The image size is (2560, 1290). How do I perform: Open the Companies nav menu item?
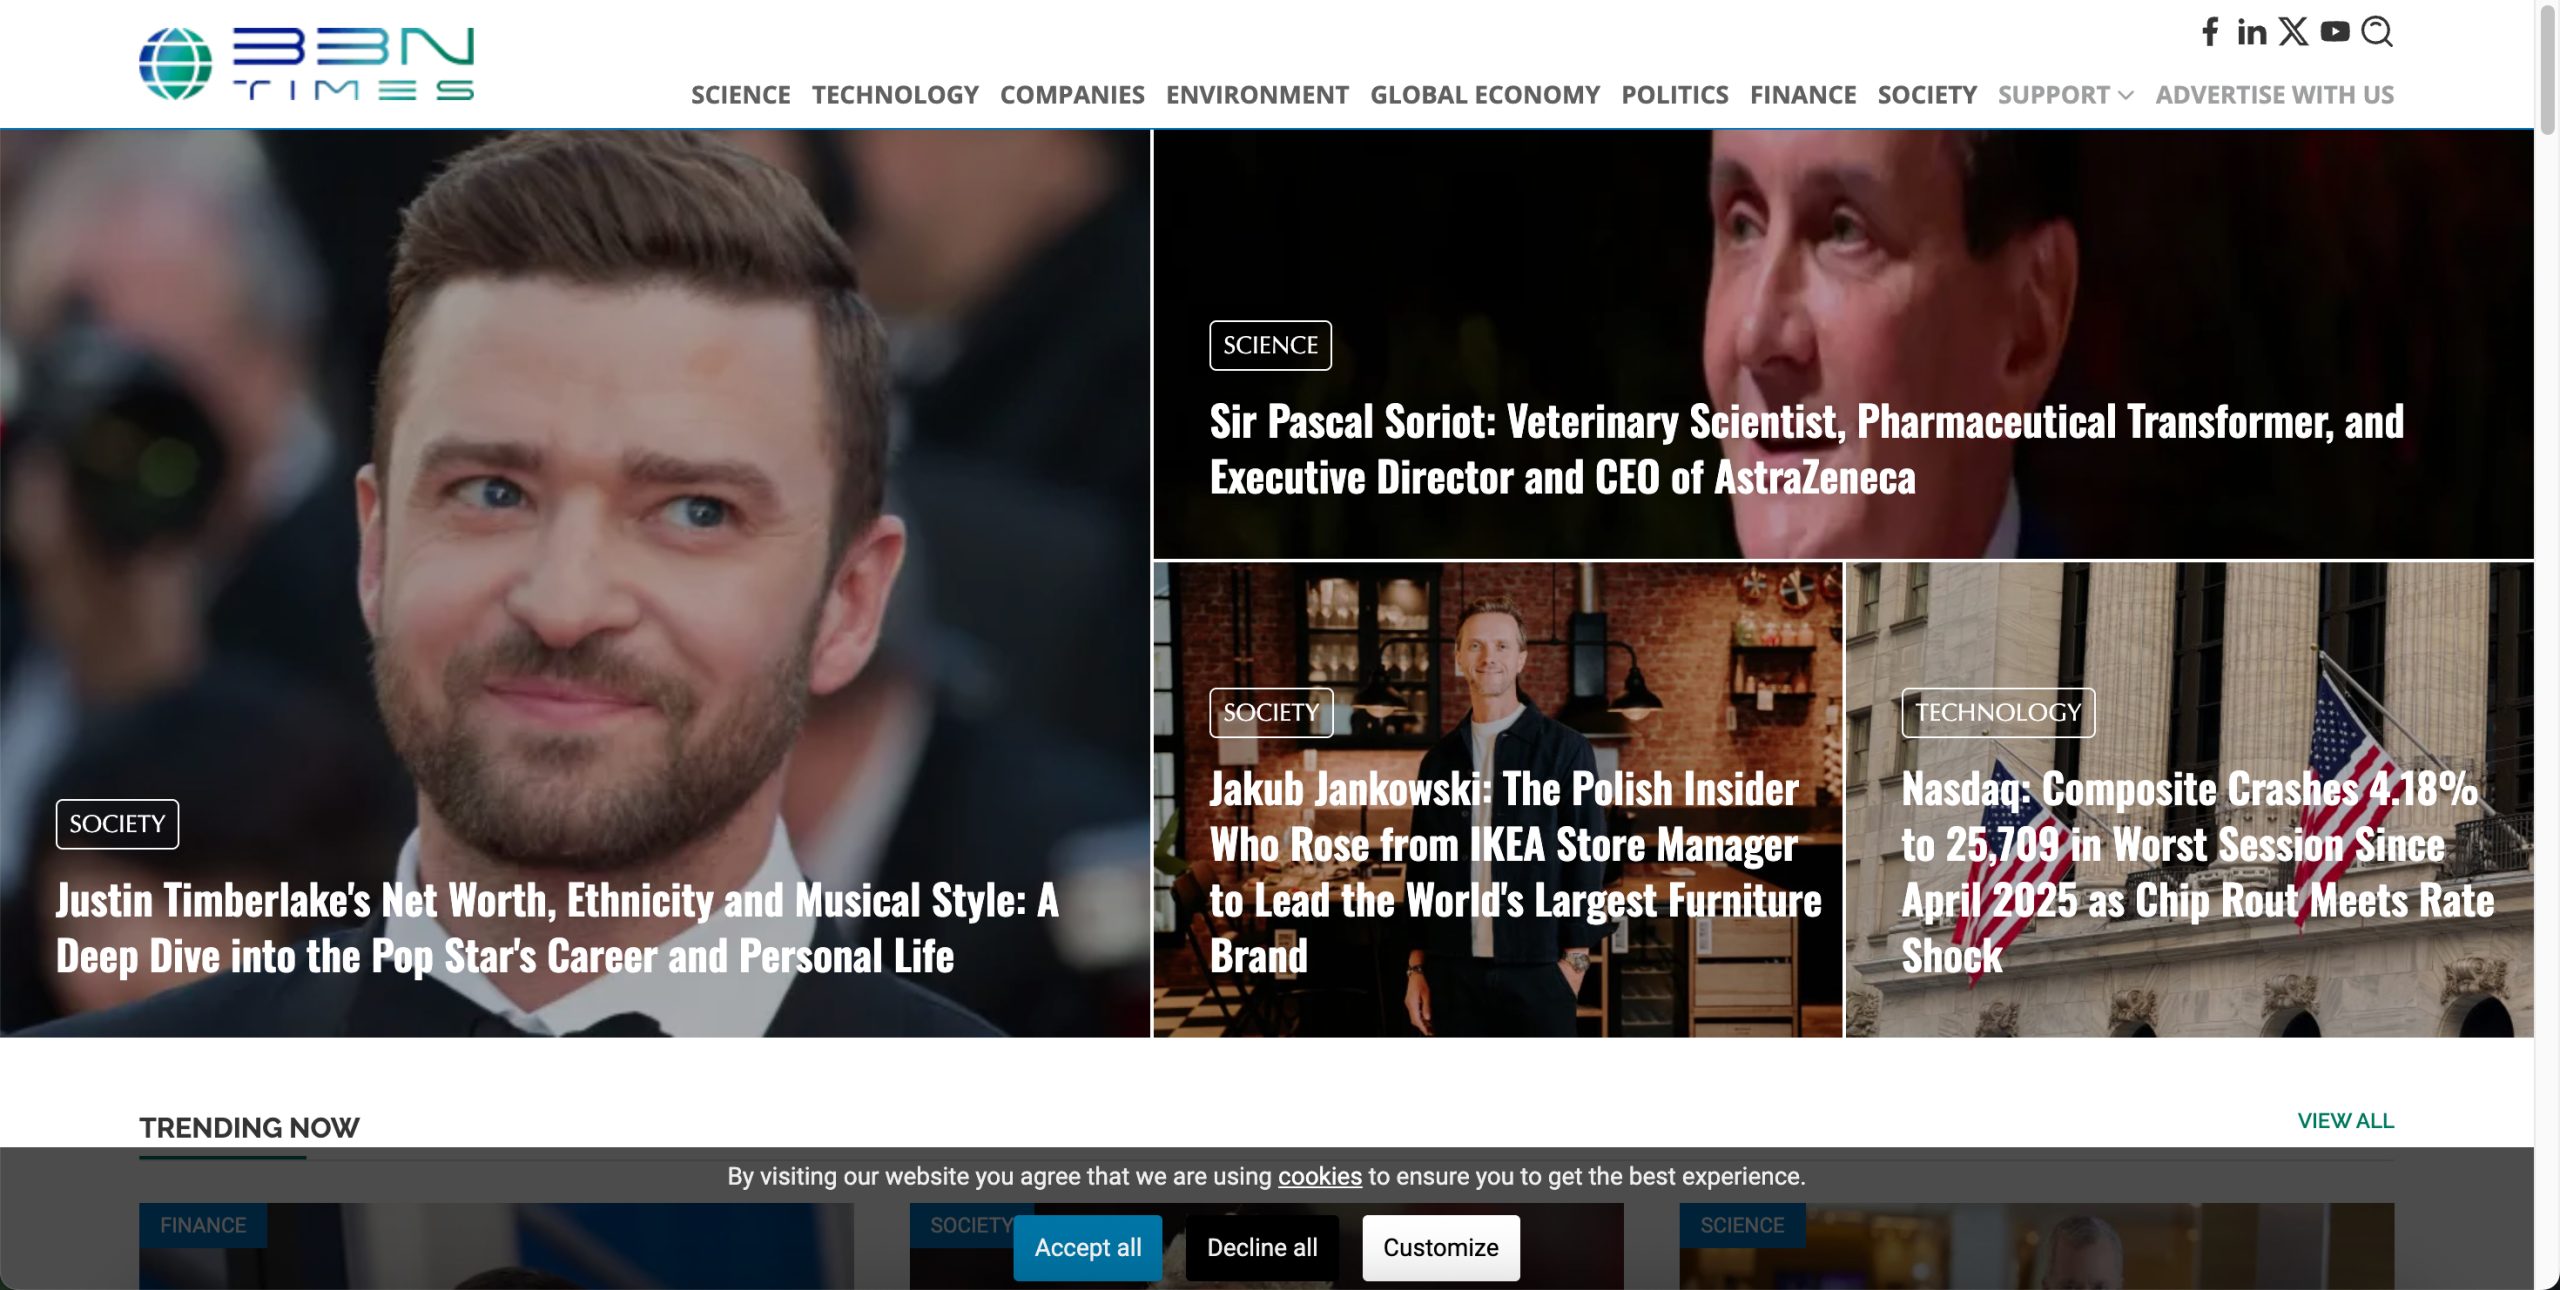coord(1072,95)
